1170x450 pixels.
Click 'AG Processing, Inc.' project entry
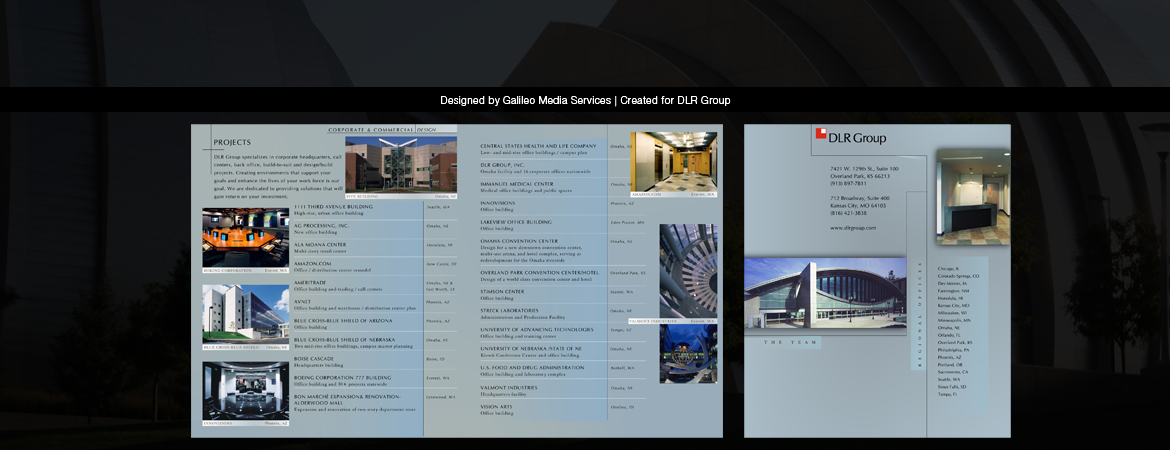click(x=322, y=228)
